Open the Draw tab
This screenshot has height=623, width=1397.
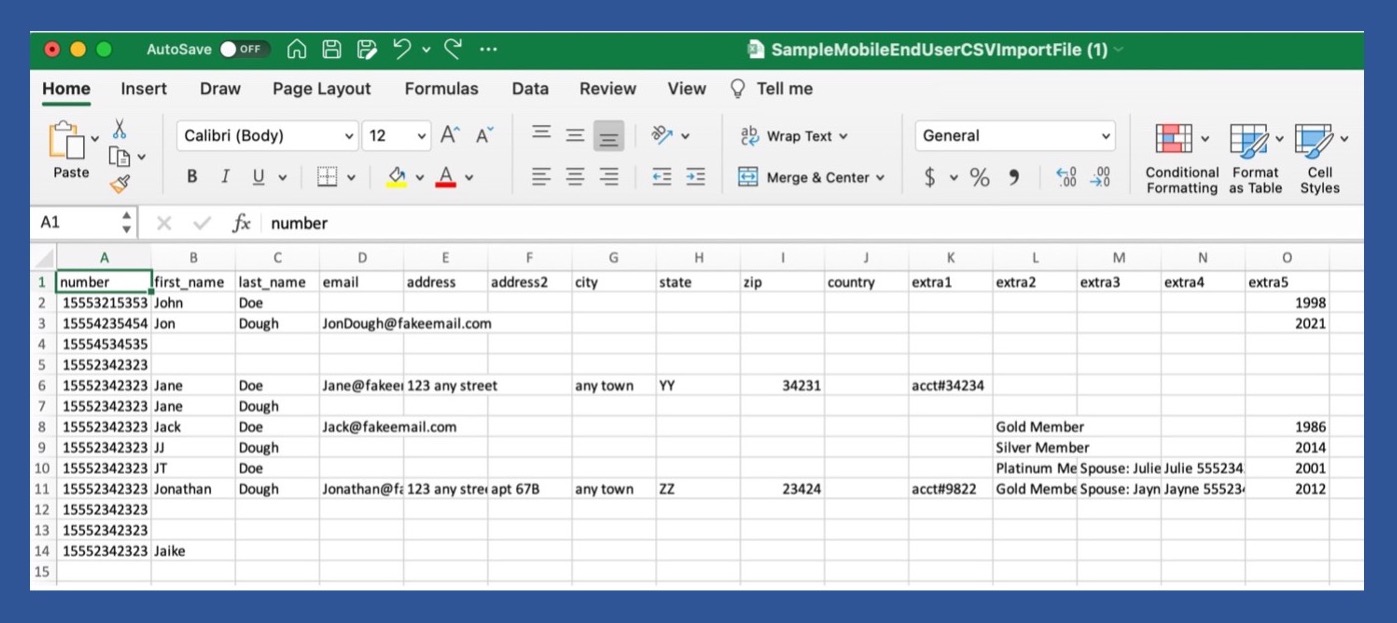pos(220,89)
